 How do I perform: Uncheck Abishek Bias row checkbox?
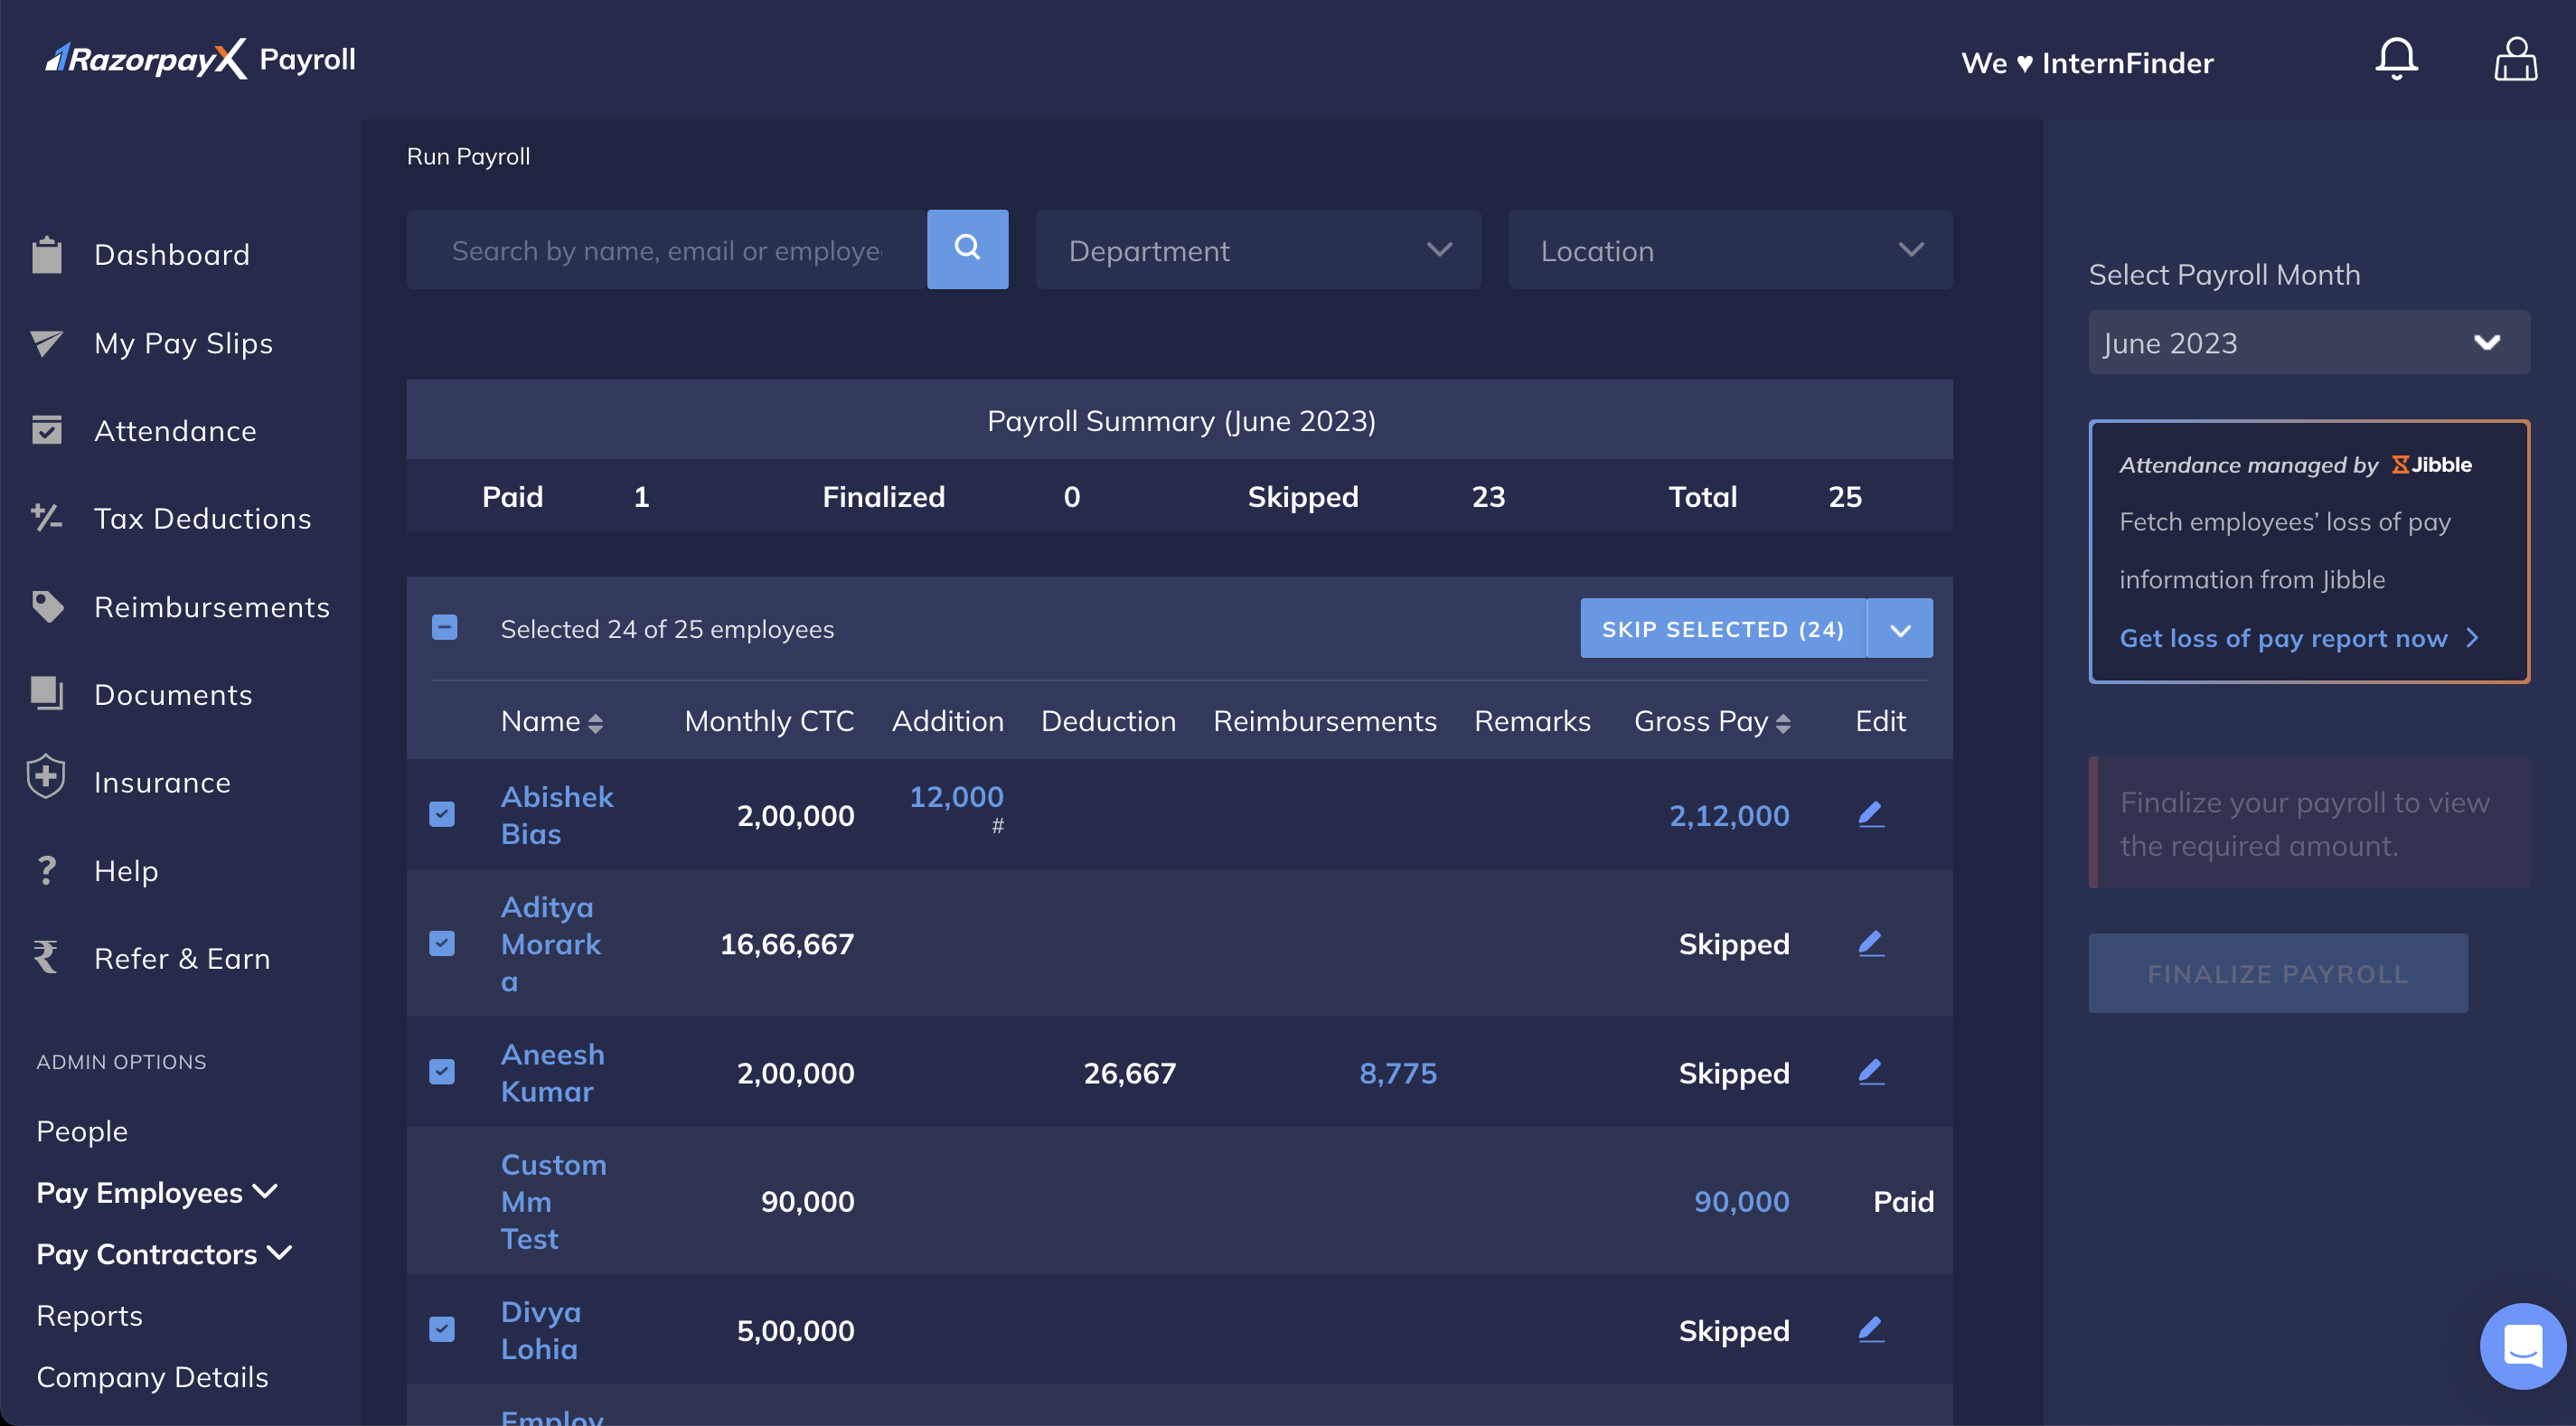pyautogui.click(x=442, y=814)
